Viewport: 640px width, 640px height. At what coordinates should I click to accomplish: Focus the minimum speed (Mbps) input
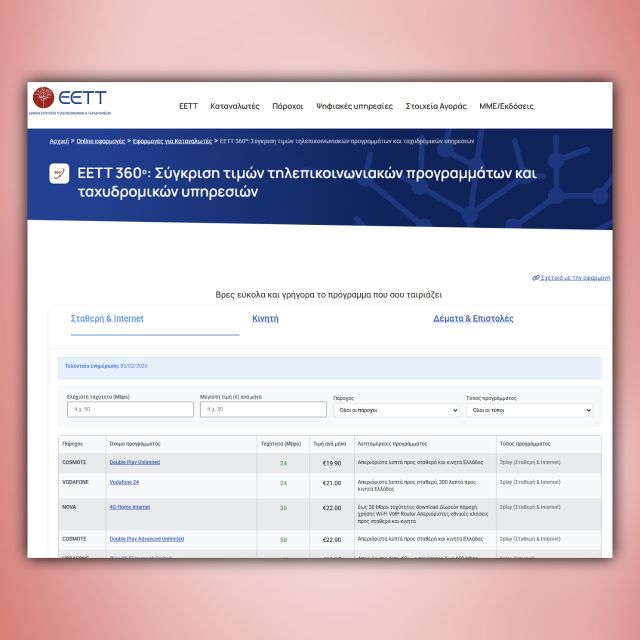coord(130,409)
